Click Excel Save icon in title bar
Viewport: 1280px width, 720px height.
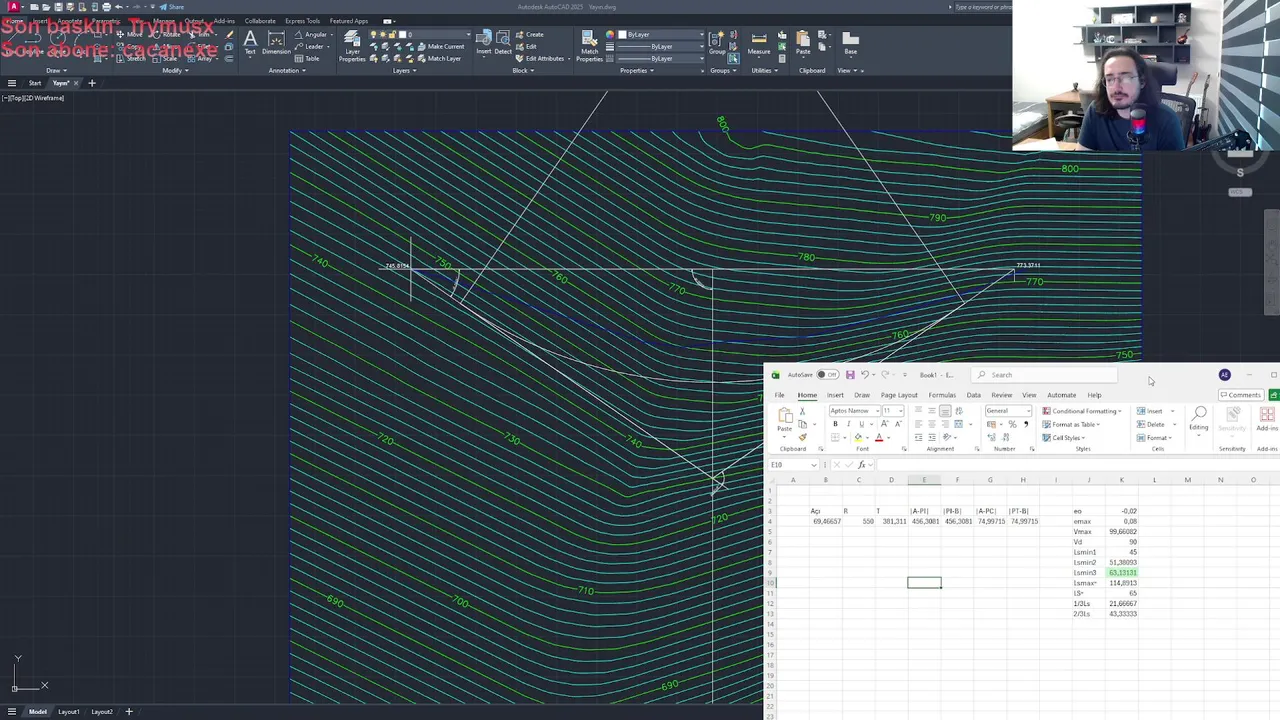(850, 375)
